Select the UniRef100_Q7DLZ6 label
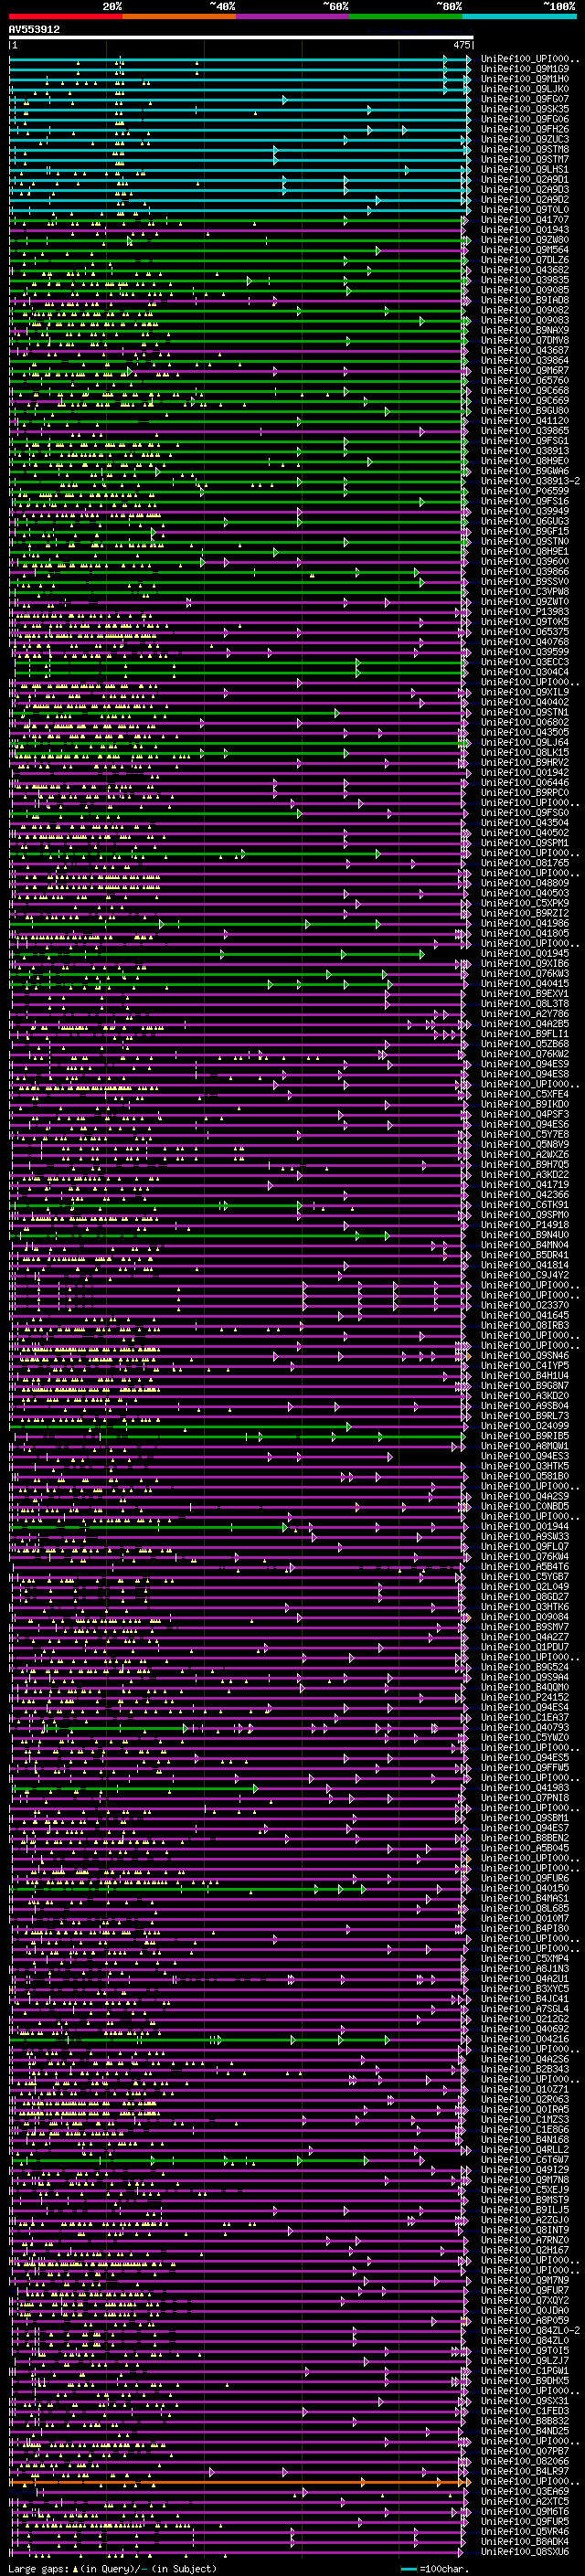Viewport: 585px width, 2576px height. [525, 260]
